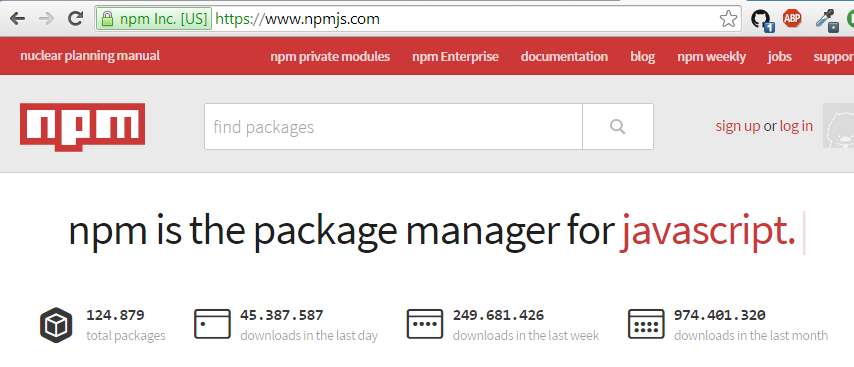
Task: Click the 45.387.587 downloads figure
Action: (x=282, y=315)
